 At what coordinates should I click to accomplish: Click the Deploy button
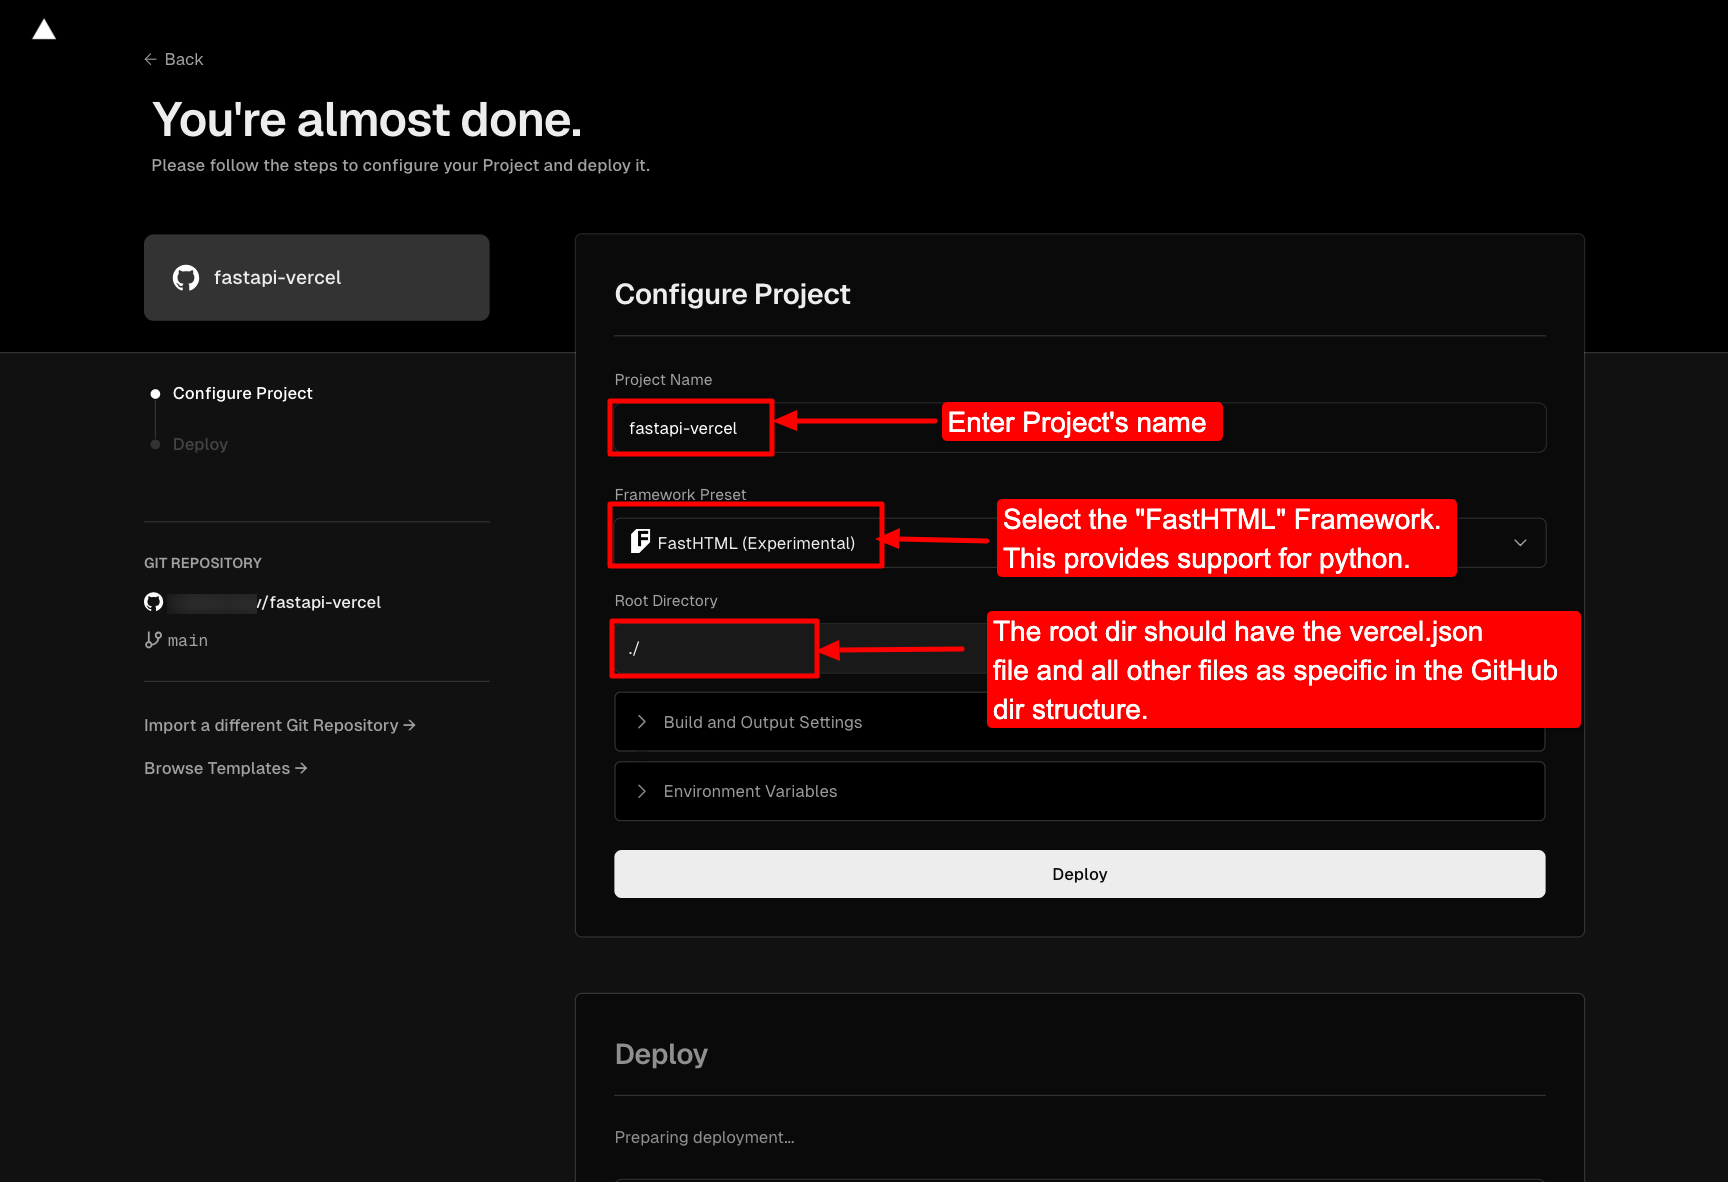[1080, 874]
